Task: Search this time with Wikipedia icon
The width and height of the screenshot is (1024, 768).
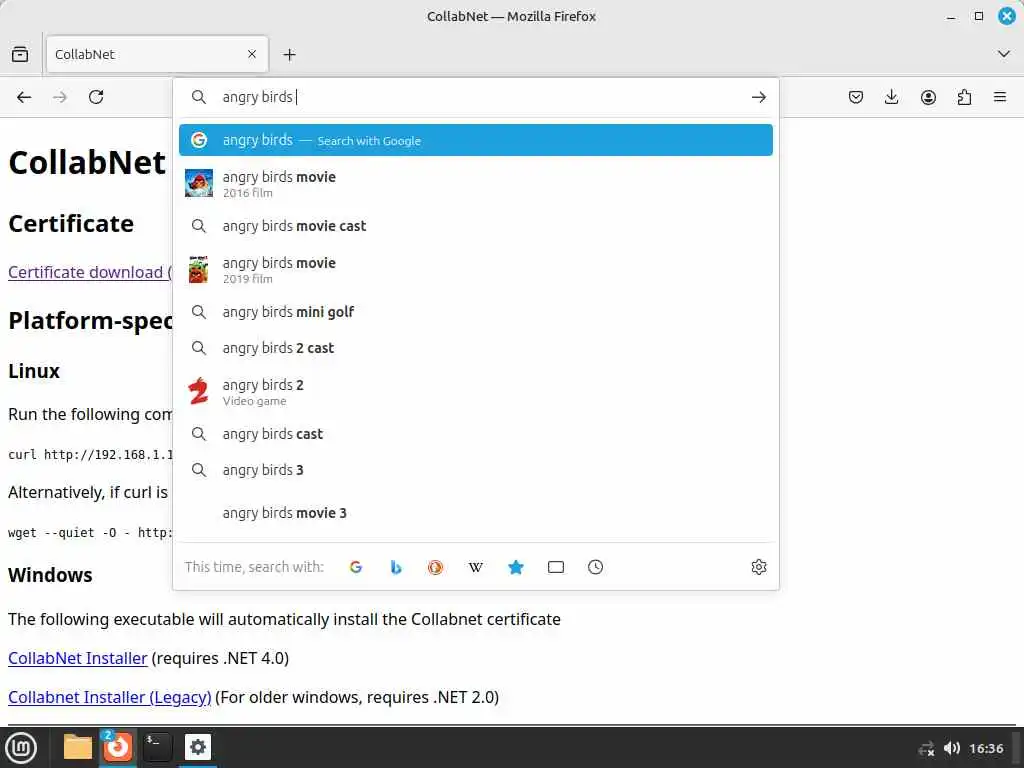Action: [x=475, y=567]
